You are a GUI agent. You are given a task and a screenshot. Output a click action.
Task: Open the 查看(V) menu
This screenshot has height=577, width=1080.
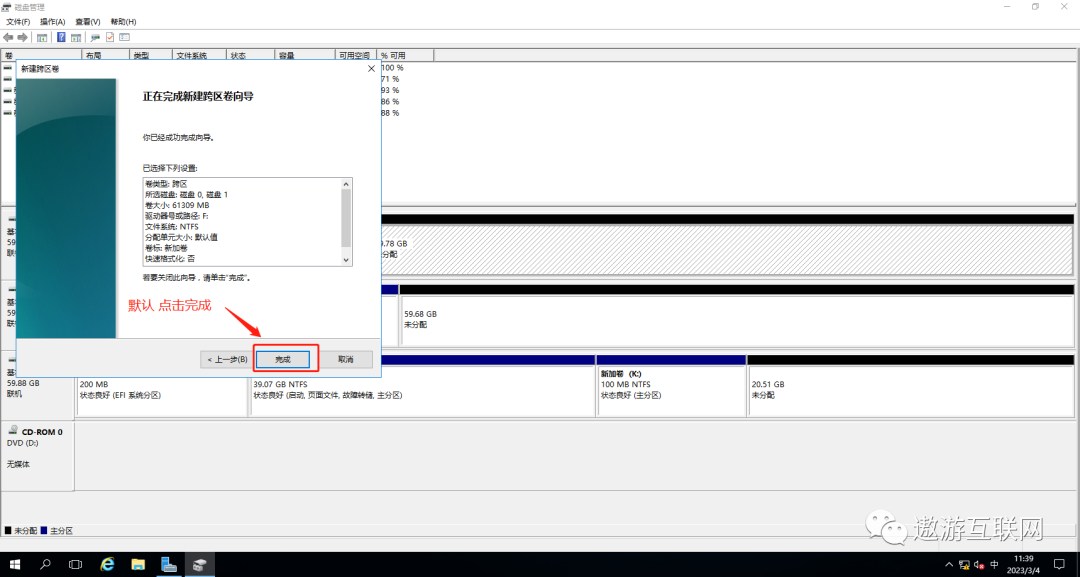pos(87,22)
